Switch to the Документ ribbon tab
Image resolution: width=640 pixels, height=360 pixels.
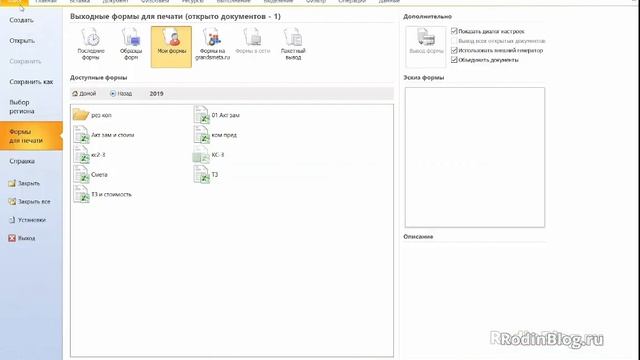116,2
